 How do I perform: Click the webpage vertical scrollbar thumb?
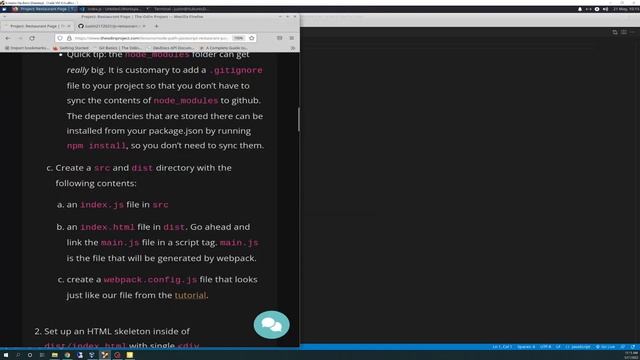299,120
